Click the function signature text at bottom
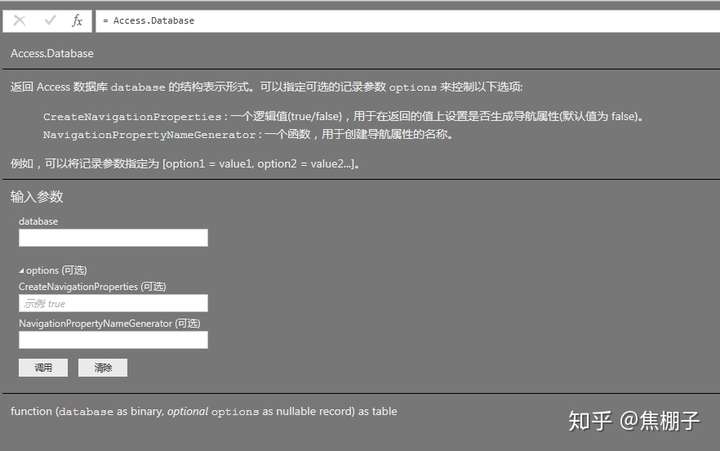The image size is (720, 451). pos(204,411)
